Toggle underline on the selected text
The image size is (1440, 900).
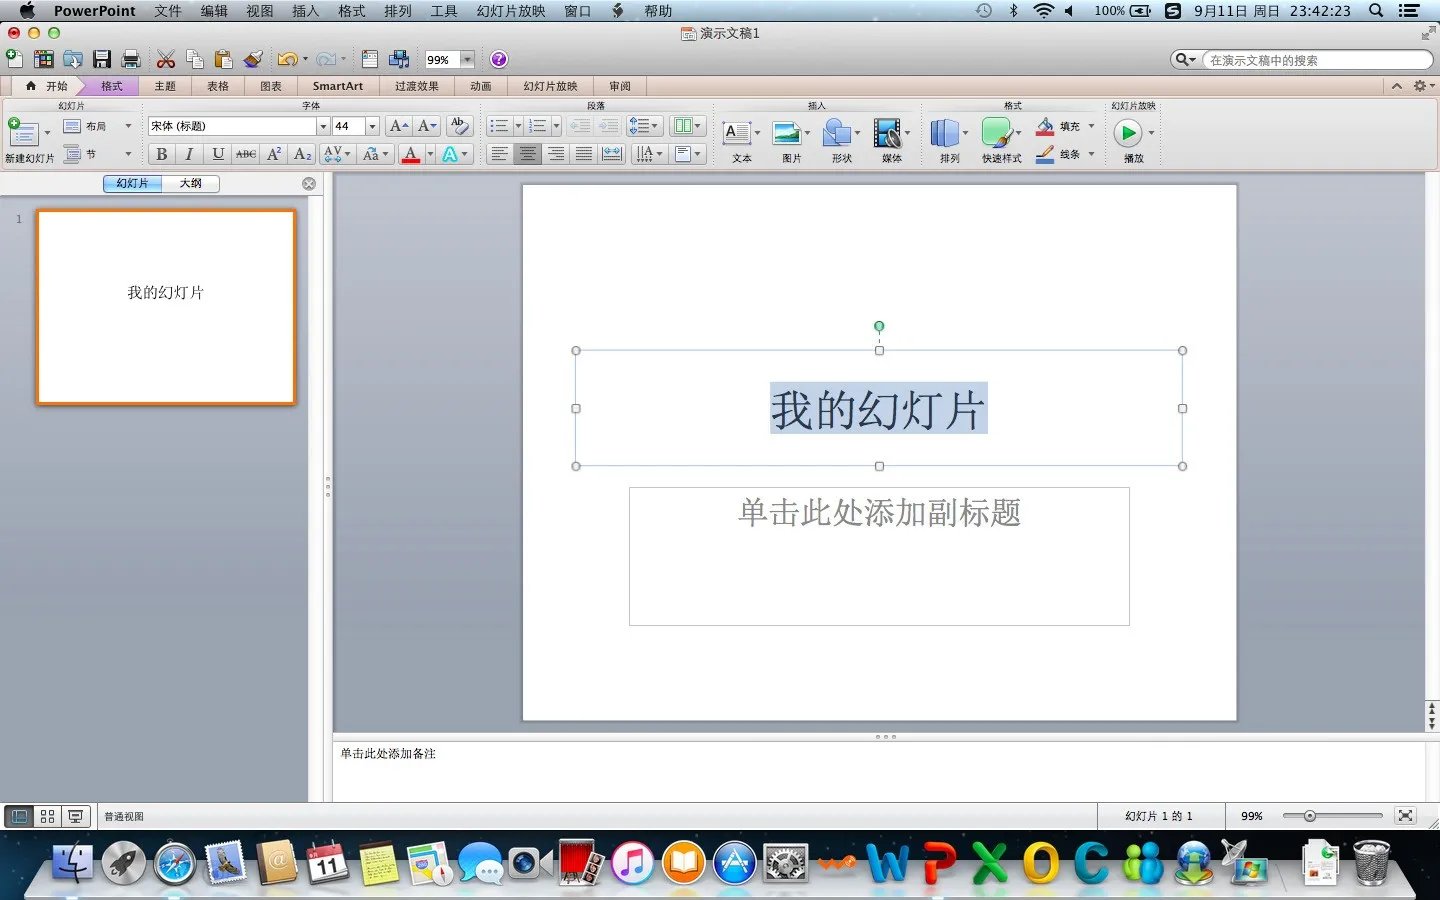tap(217, 153)
